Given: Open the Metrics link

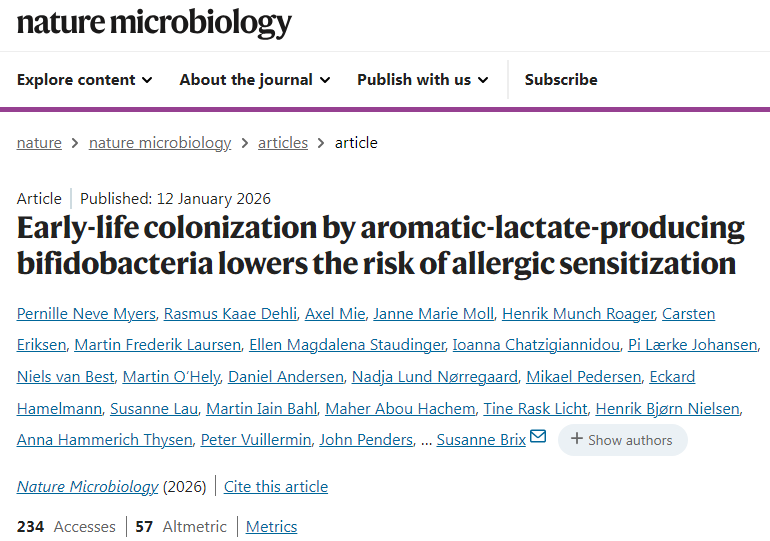Looking at the screenshot, I should (x=271, y=527).
